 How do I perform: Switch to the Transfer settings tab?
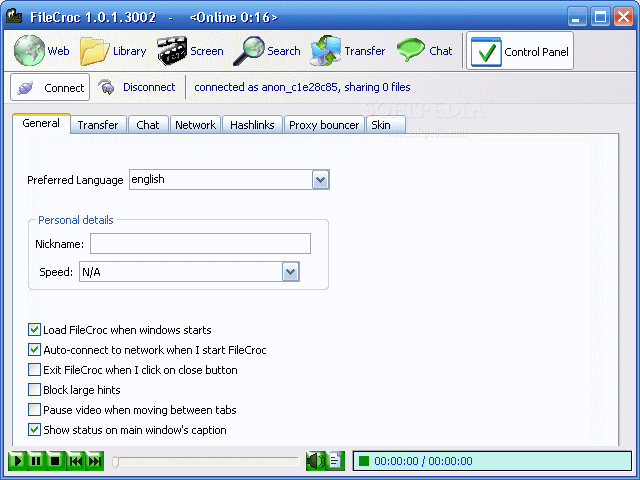coord(98,125)
